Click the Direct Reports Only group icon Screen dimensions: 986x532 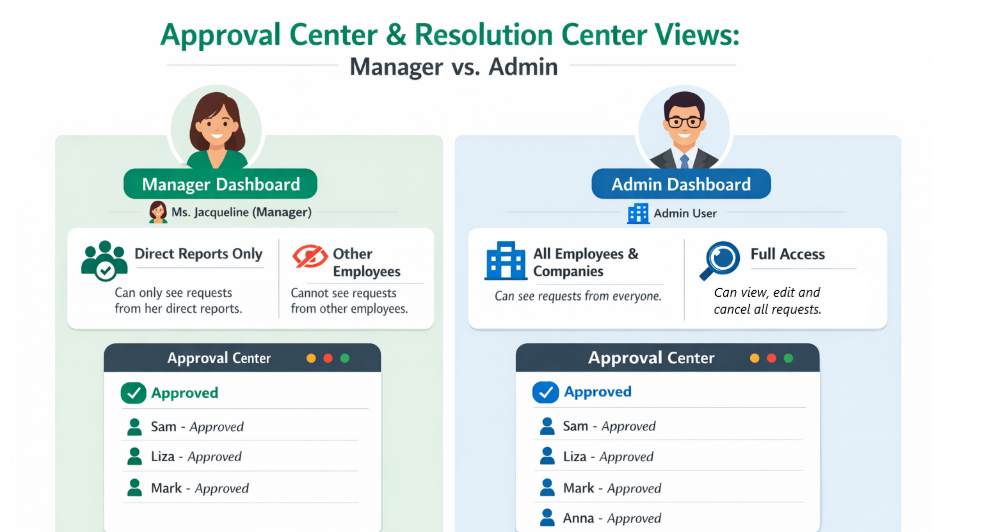point(104,260)
